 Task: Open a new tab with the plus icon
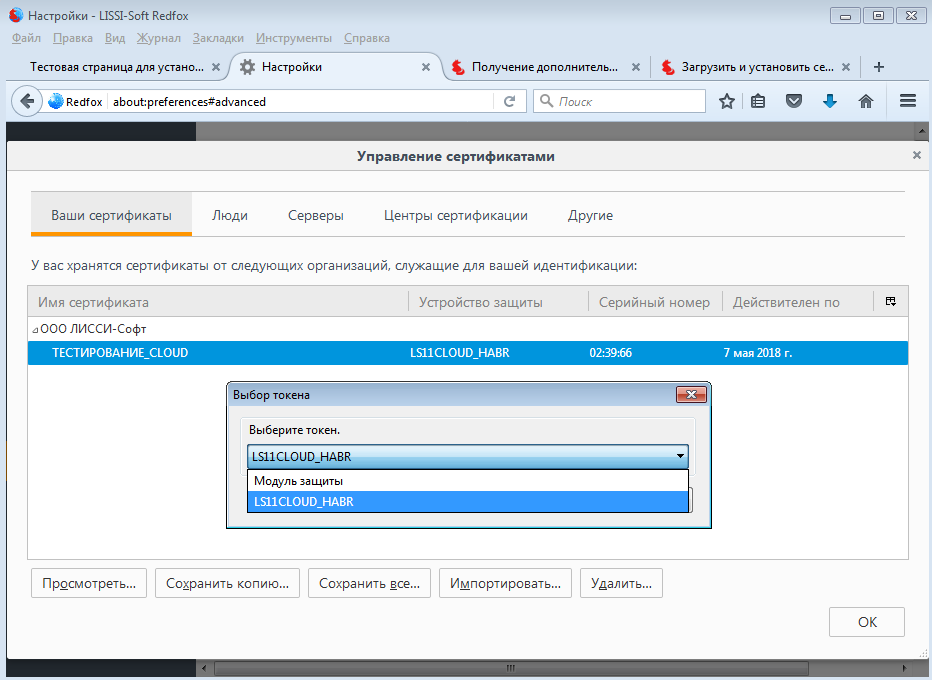tap(879, 67)
